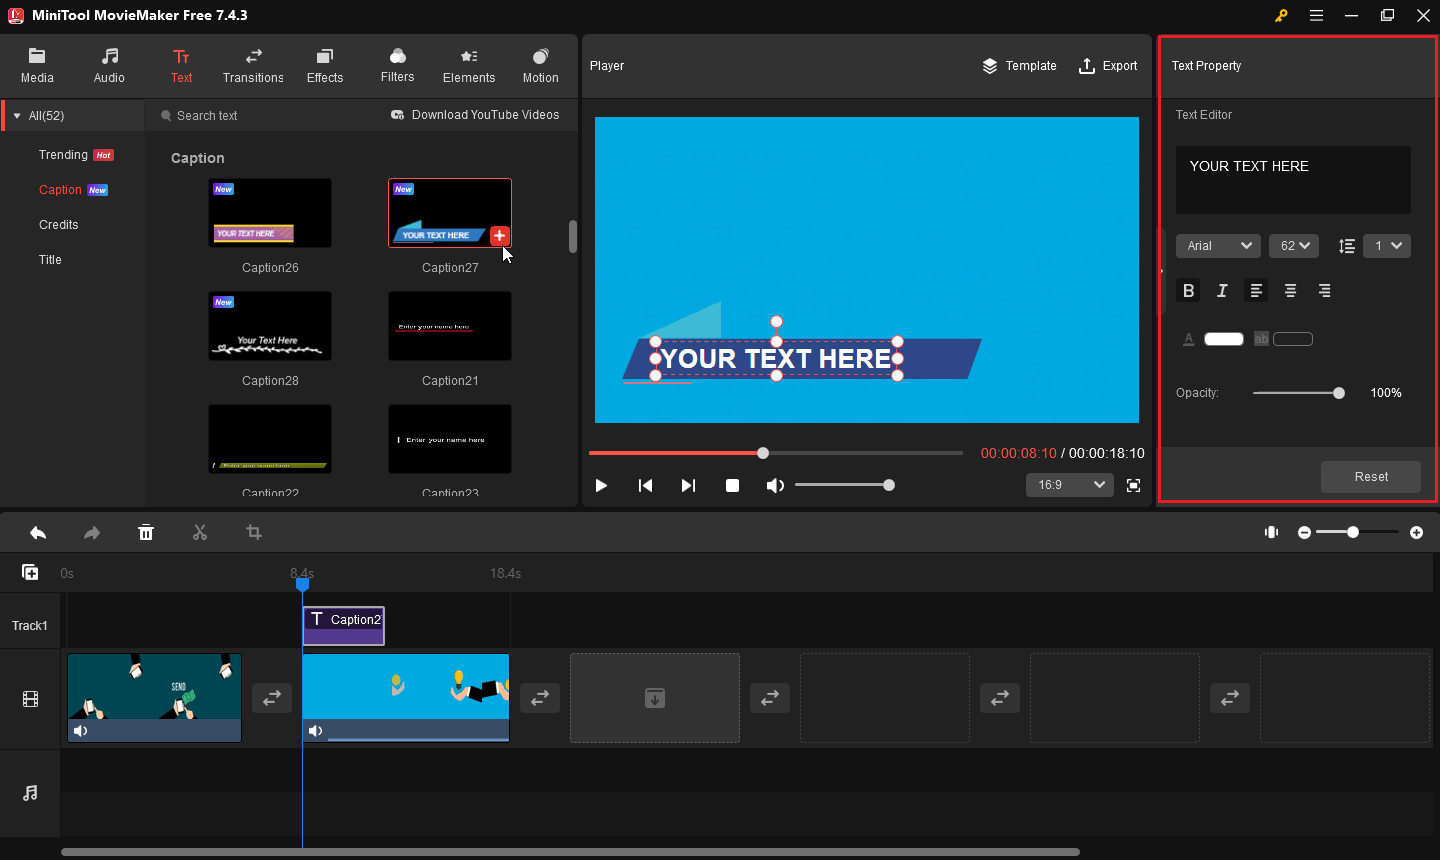Screen dimensions: 1440x860
Task: Open the hamburger main menu
Action: click(x=1316, y=16)
